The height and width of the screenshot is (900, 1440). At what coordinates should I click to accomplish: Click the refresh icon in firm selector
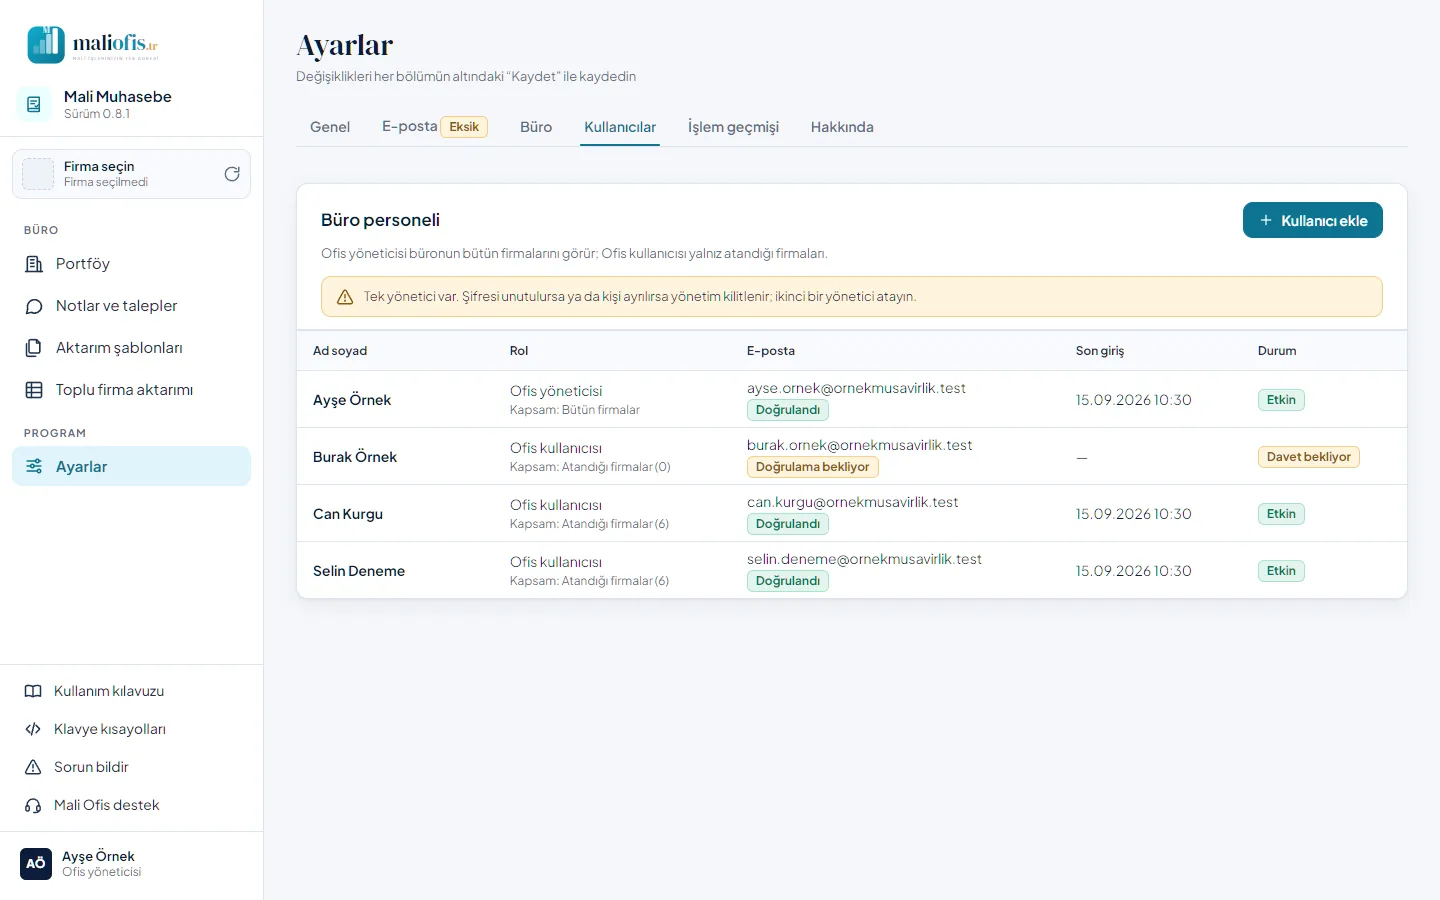tap(232, 174)
